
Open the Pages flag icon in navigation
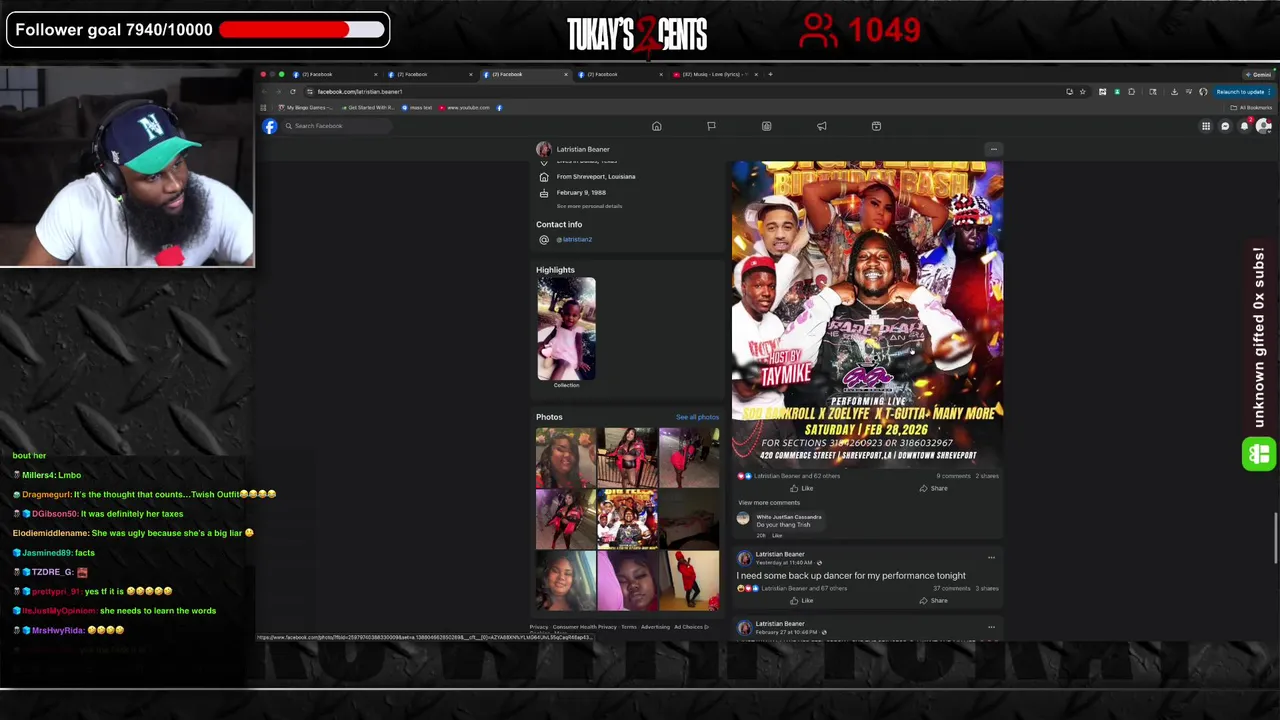click(711, 126)
